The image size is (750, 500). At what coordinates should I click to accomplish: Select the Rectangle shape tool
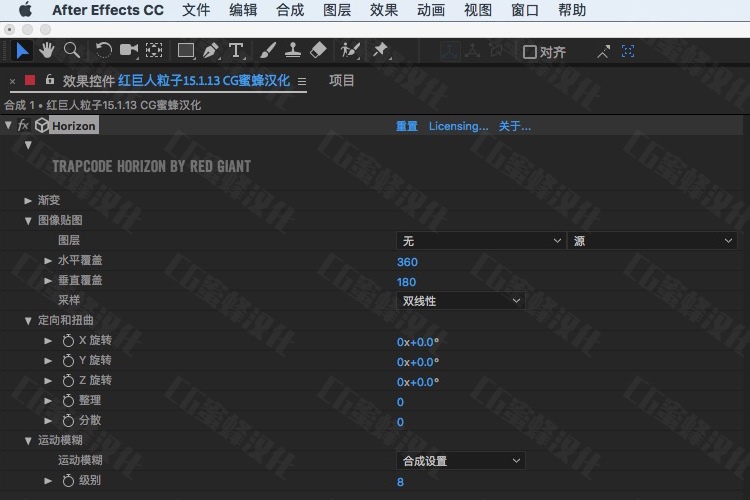point(186,50)
